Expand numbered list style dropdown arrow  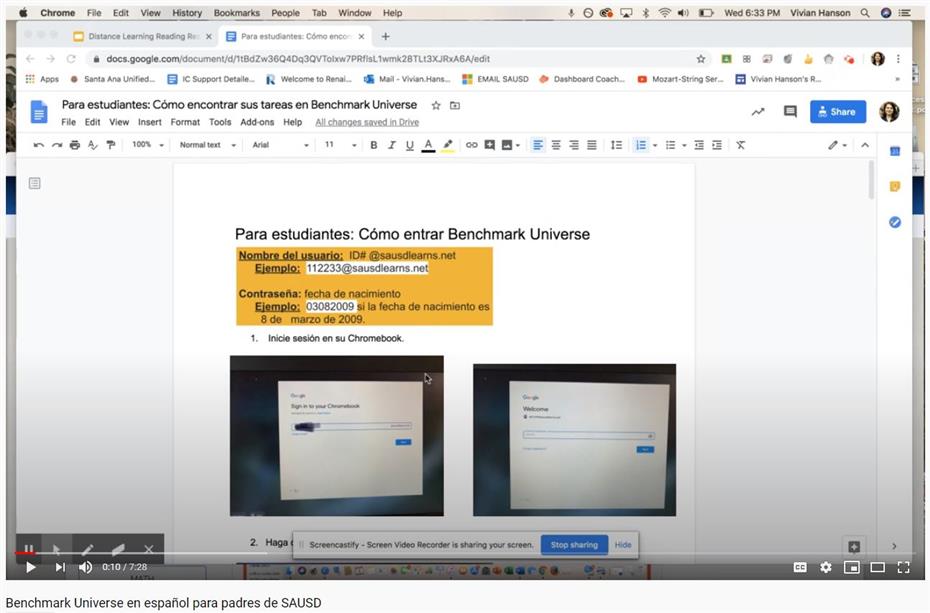tap(655, 145)
